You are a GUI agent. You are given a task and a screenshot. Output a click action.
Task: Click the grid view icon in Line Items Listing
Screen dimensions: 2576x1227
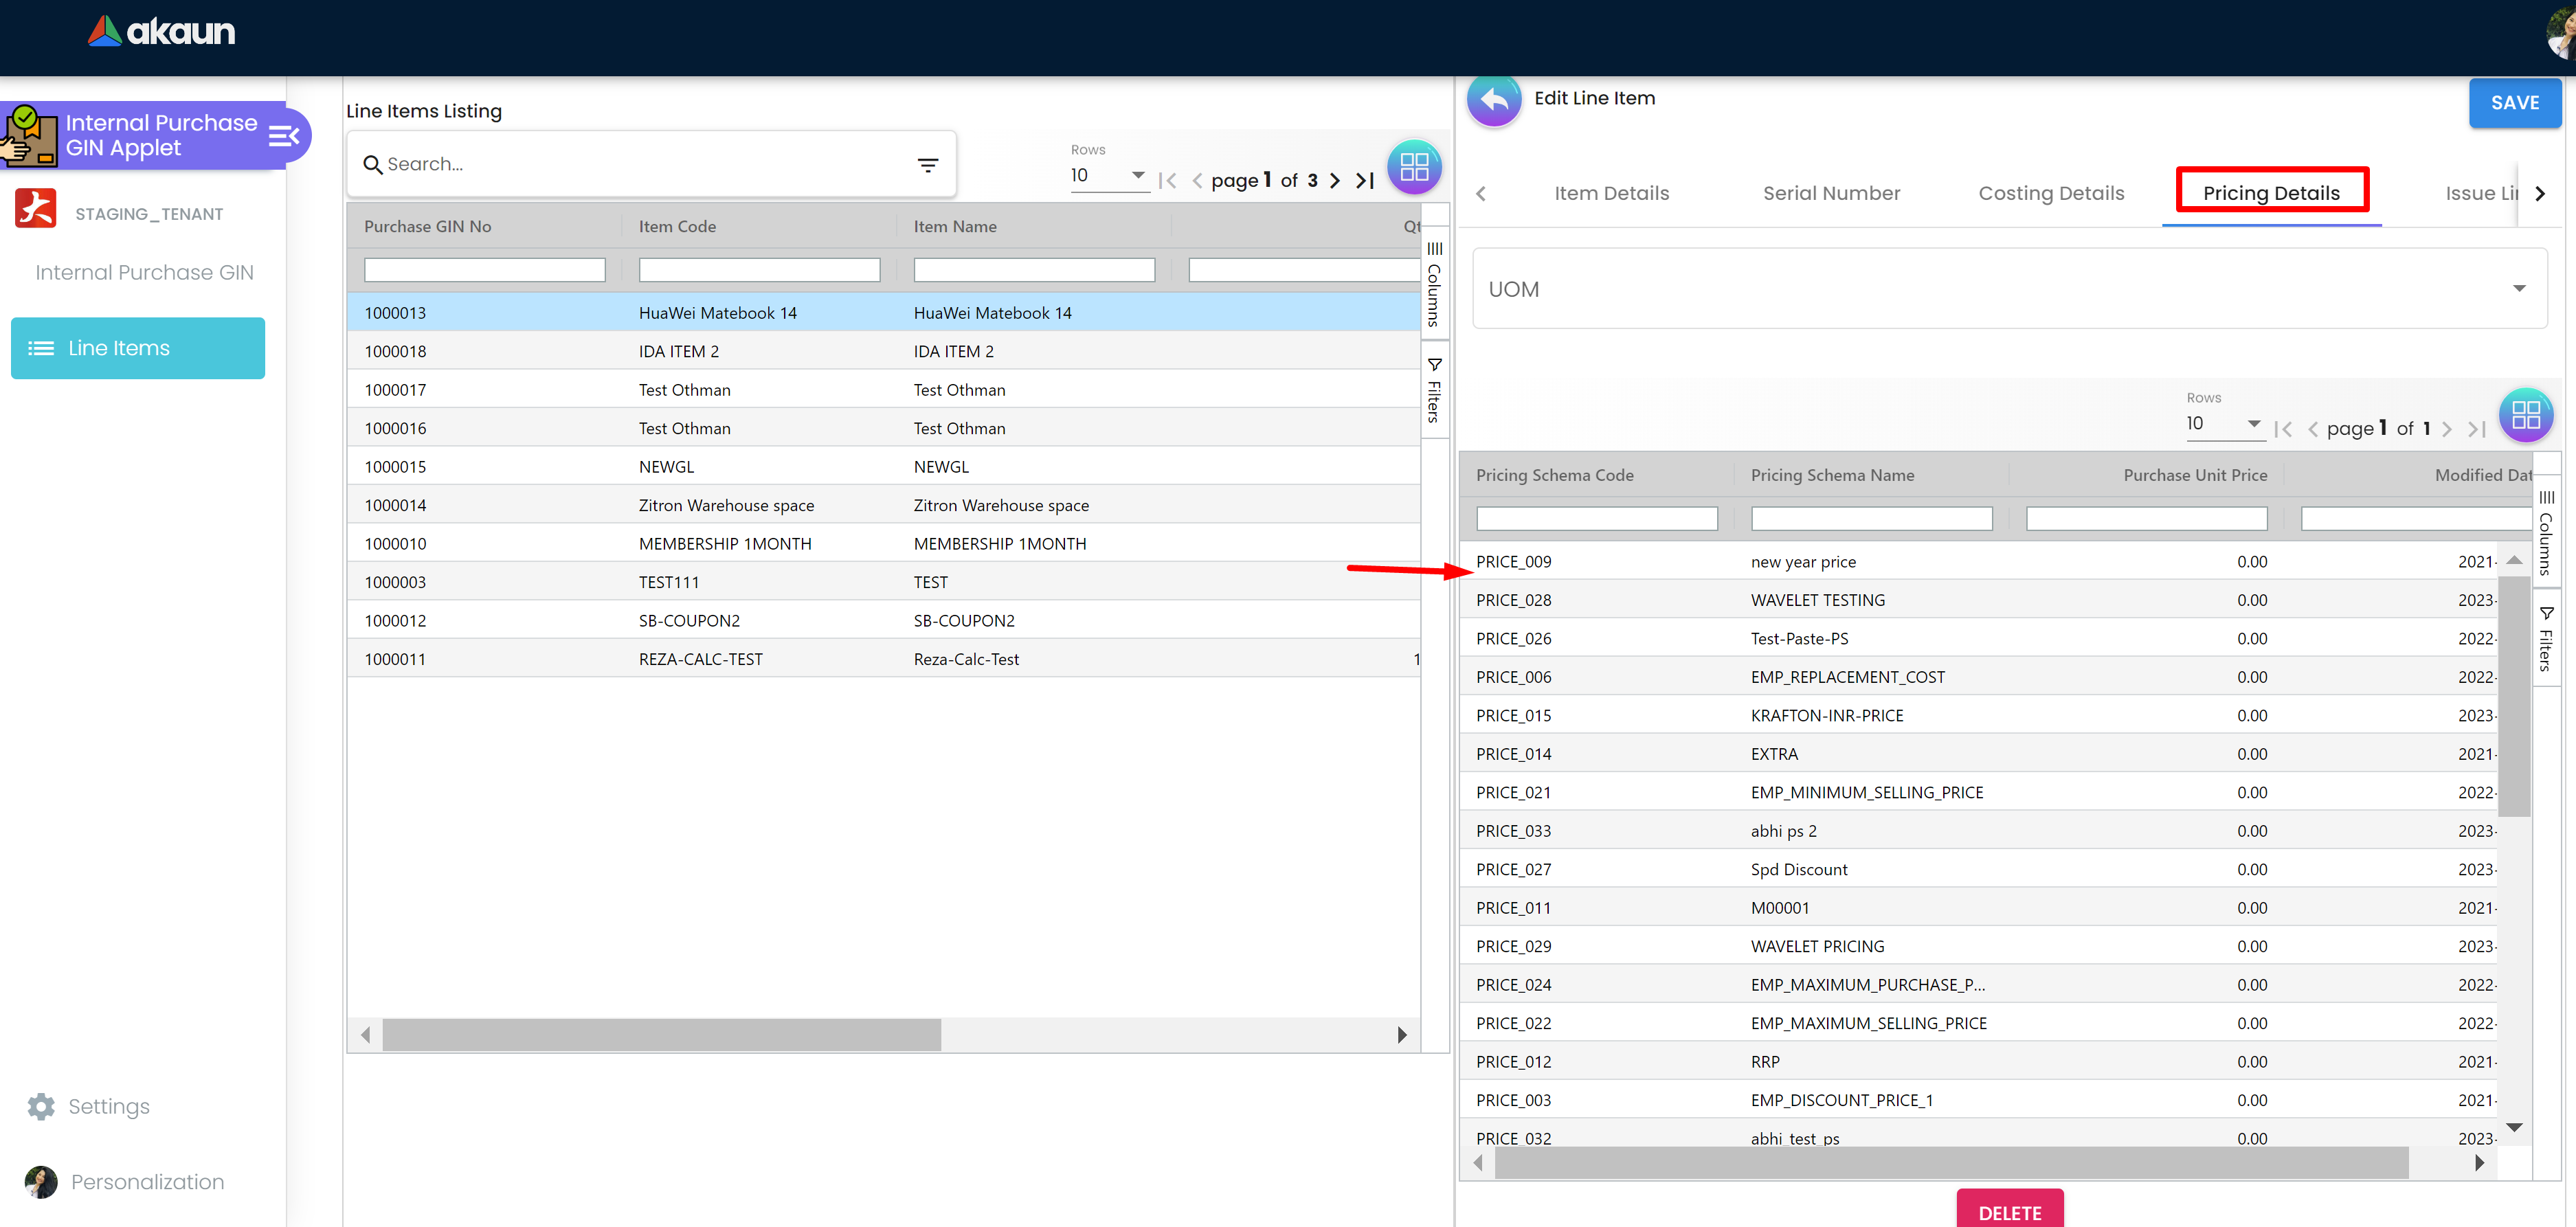point(1413,167)
